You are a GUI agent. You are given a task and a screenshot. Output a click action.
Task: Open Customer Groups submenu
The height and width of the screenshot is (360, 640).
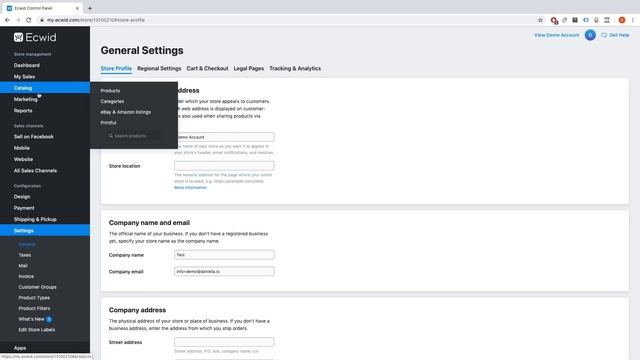tap(38, 287)
